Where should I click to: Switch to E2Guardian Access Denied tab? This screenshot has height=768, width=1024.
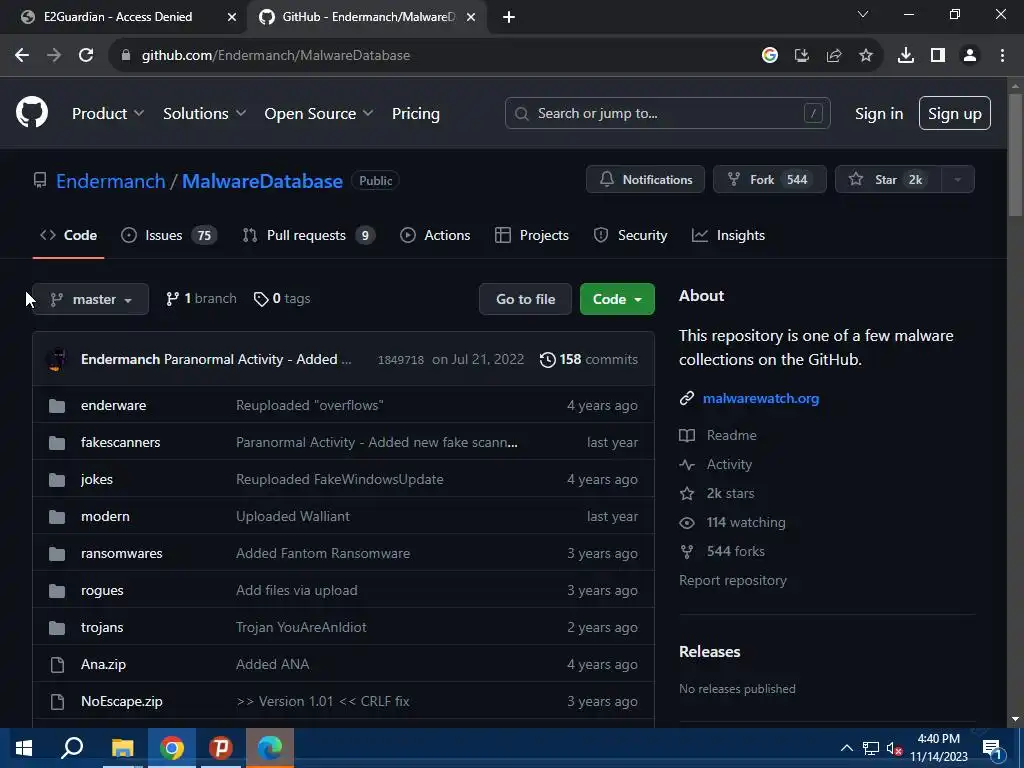[118, 17]
